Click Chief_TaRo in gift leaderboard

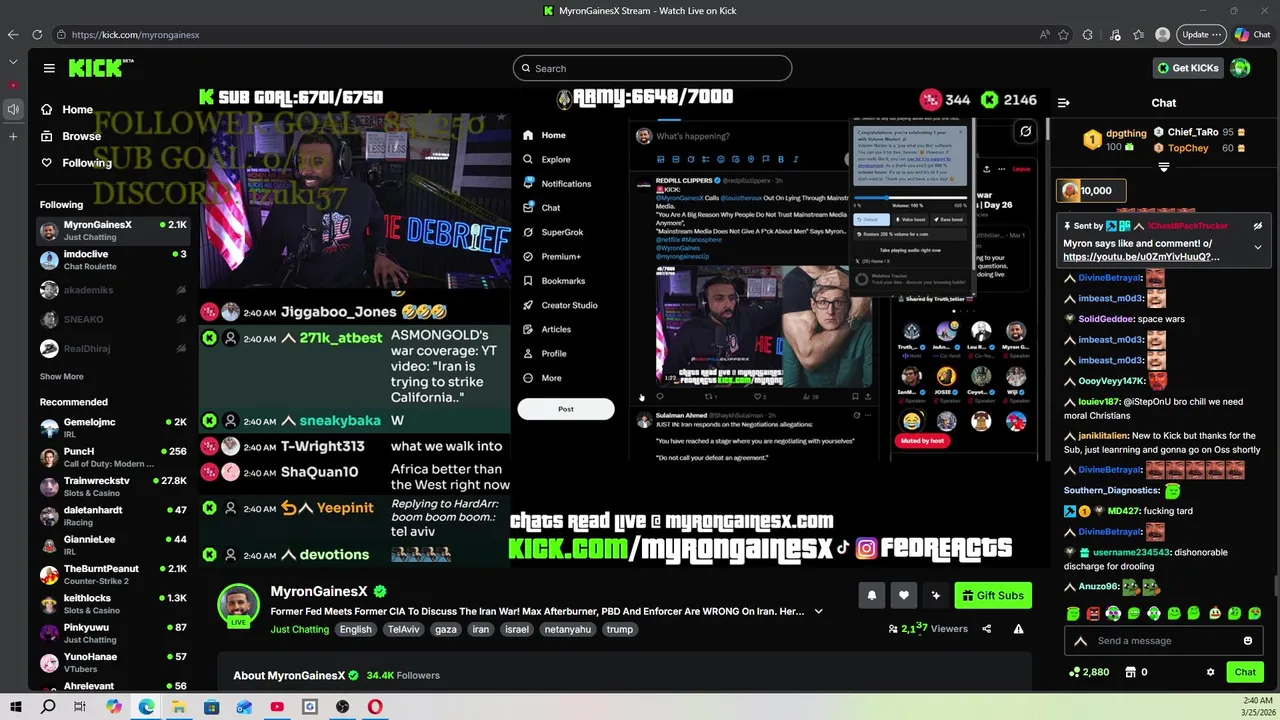point(1193,132)
